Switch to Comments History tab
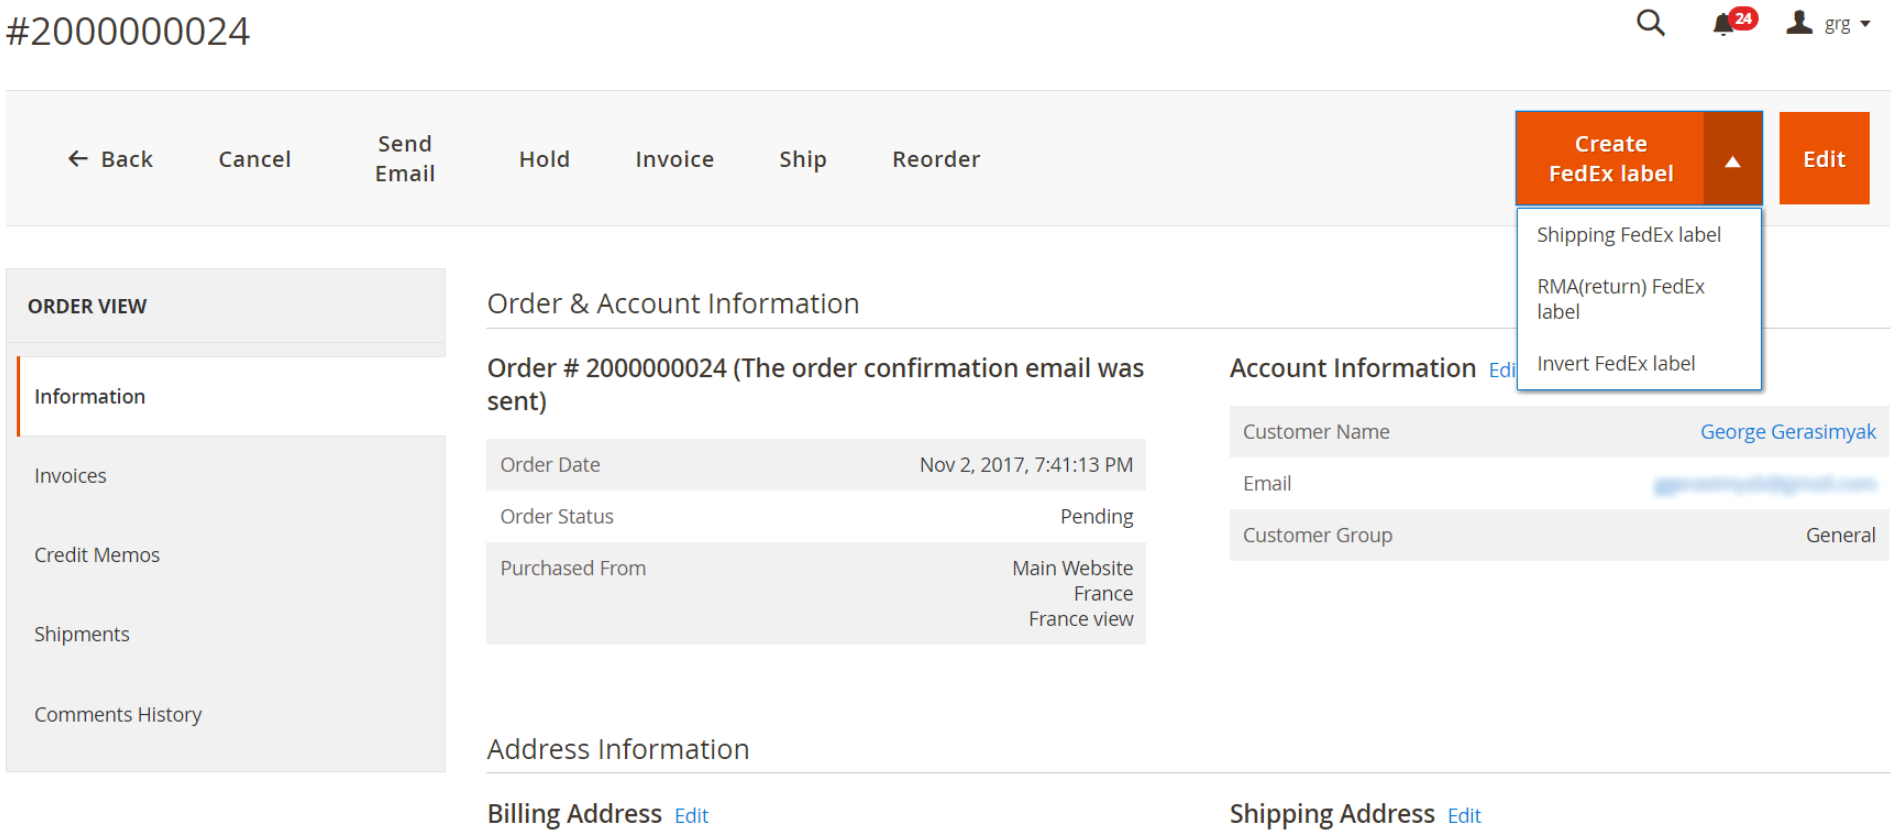The image size is (1897, 837). tap(117, 715)
